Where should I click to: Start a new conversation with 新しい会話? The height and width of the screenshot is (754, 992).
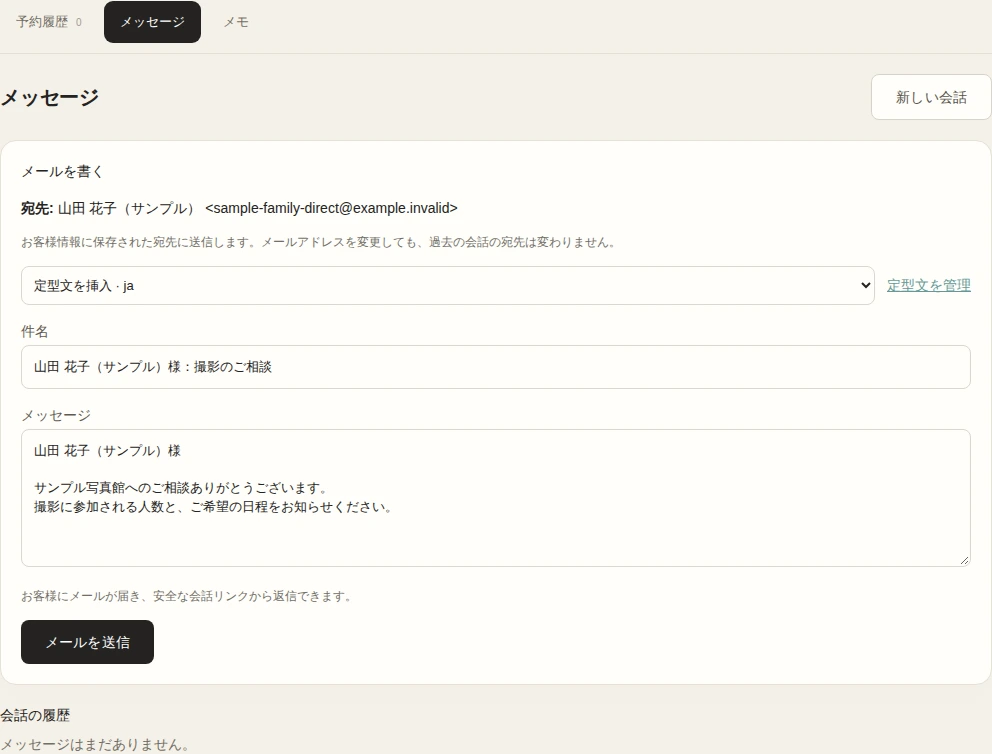click(931, 97)
